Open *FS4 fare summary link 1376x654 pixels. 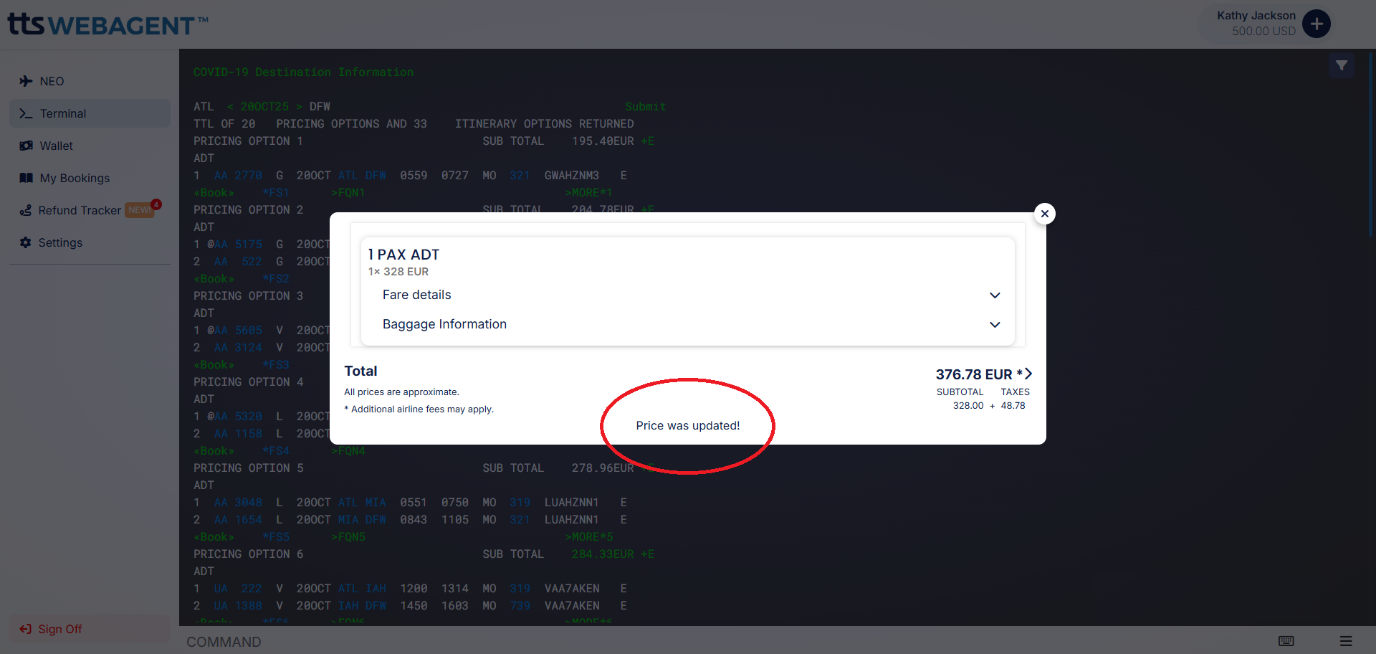click(275, 450)
